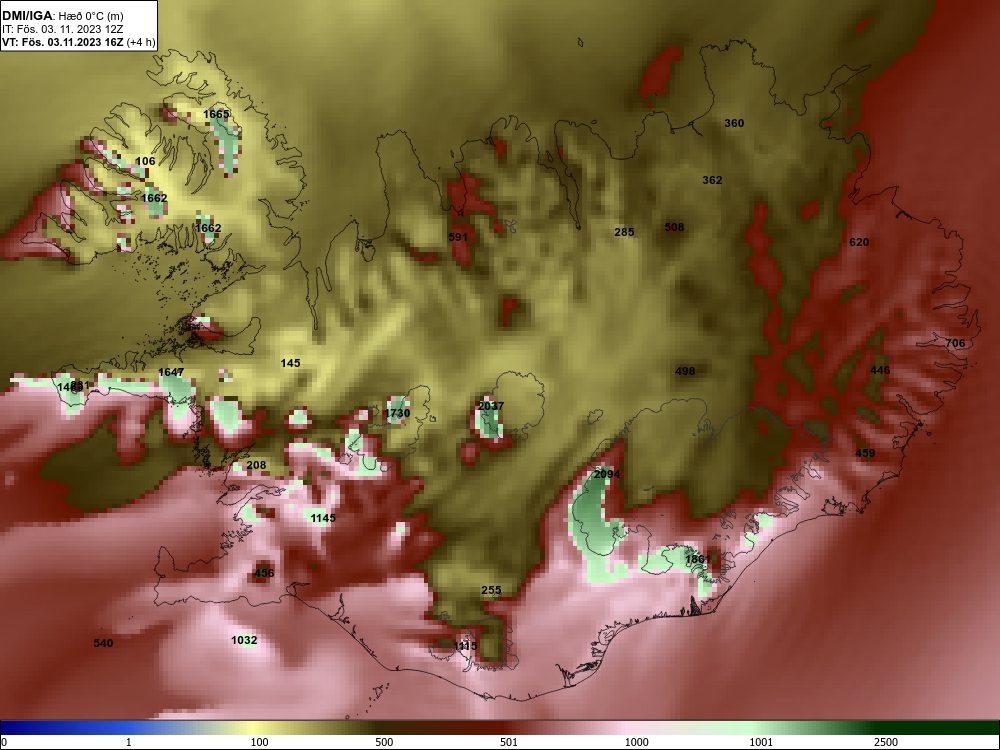Image resolution: width=1000 pixels, height=750 pixels.
Task: Click the 208 height value on the map
Action: tap(256, 465)
